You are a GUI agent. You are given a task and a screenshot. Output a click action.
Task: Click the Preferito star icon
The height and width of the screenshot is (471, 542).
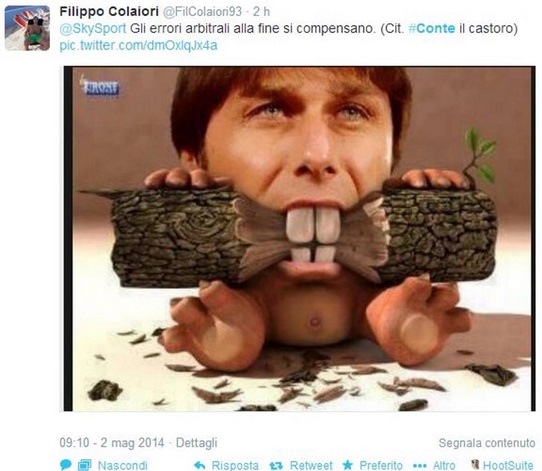348,465
